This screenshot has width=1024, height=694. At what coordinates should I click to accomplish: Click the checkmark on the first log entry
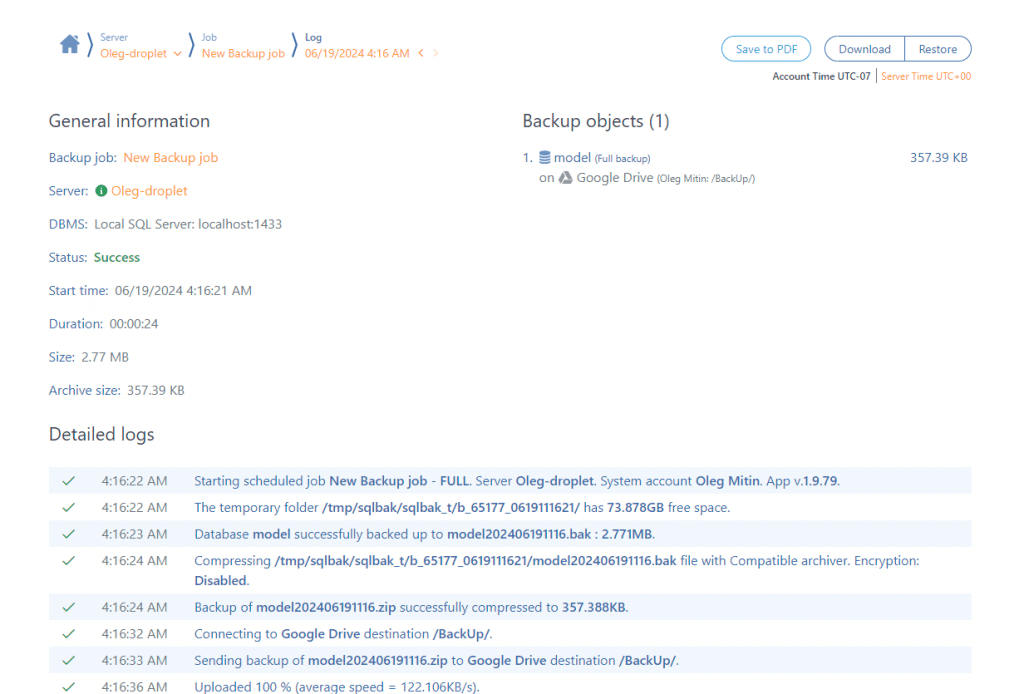68,480
